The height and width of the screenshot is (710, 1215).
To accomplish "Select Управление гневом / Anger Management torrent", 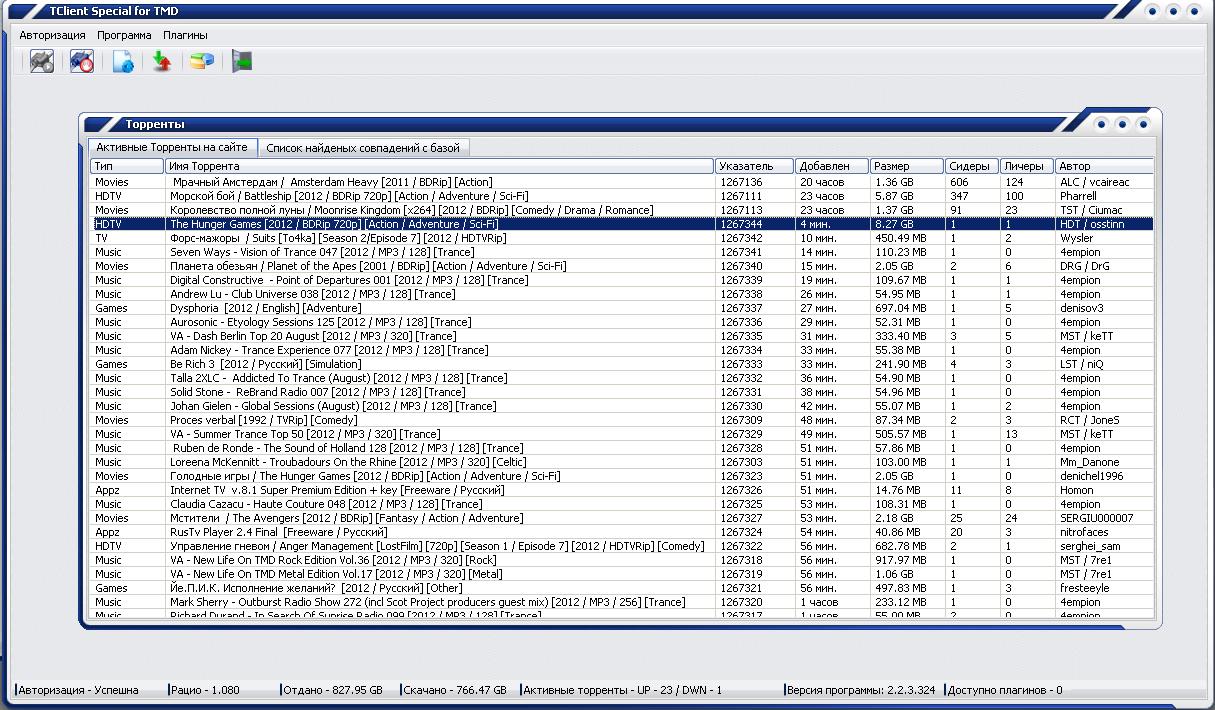I will click(621, 546).
